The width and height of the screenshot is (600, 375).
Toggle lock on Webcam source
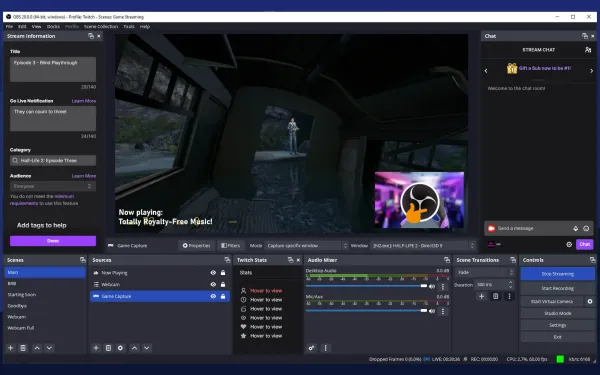223,285
